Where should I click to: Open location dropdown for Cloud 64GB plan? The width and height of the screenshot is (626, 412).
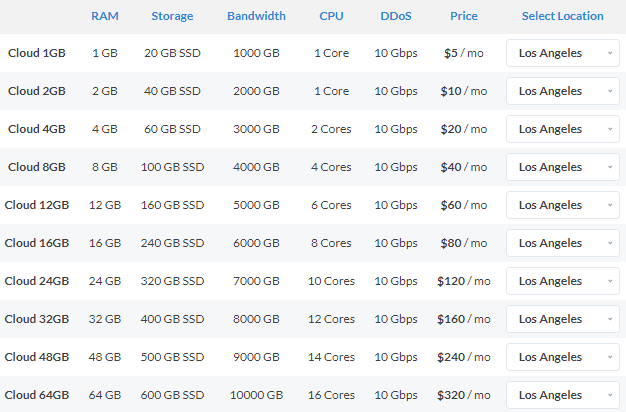pyautogui.click(x=563, y=395)
